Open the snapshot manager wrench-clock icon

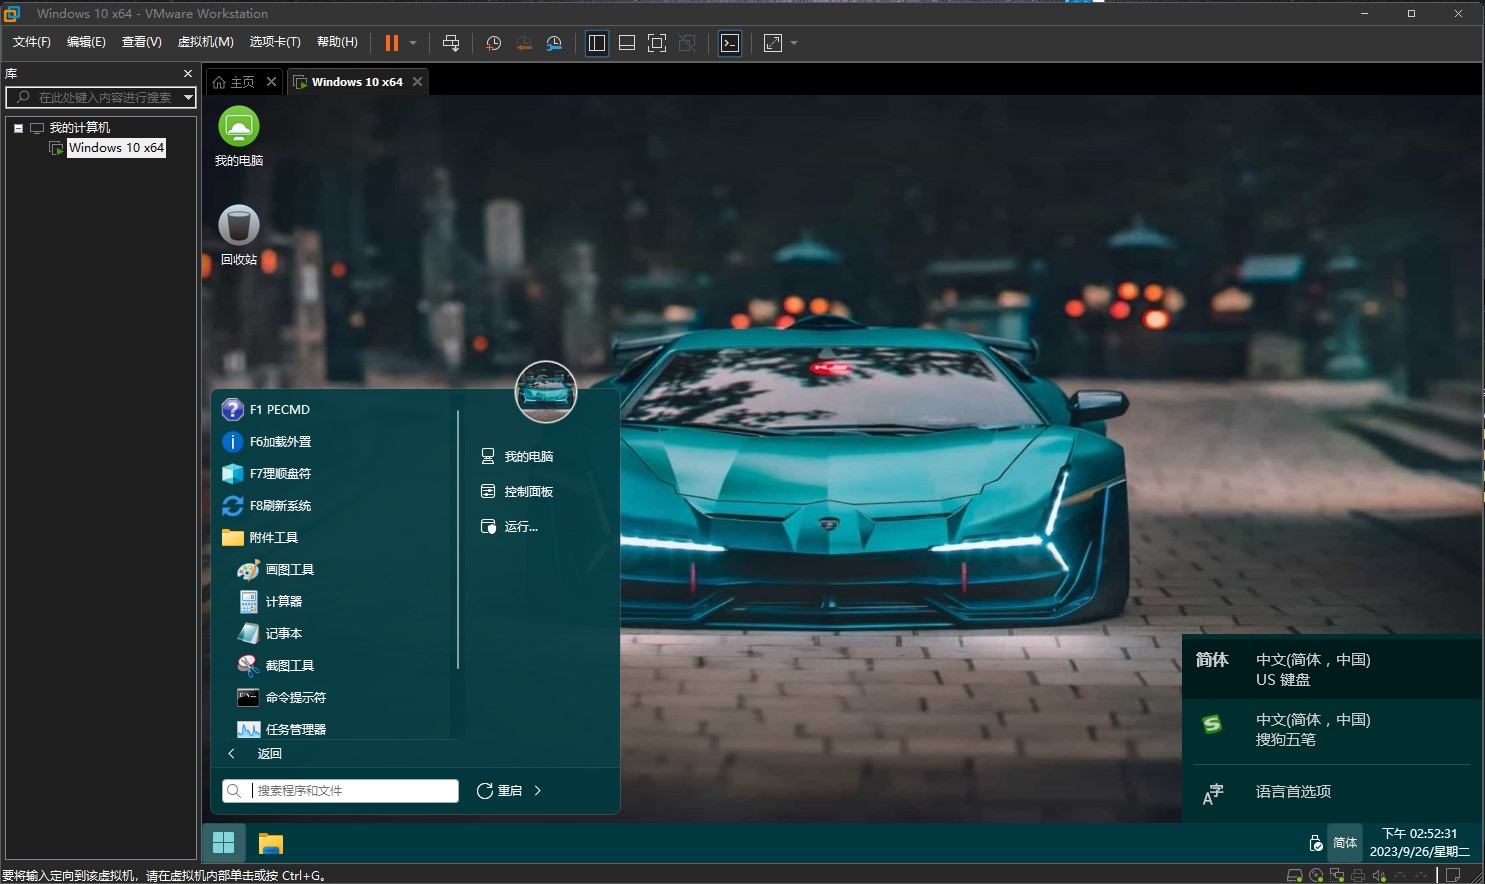(x=554, y=43)
